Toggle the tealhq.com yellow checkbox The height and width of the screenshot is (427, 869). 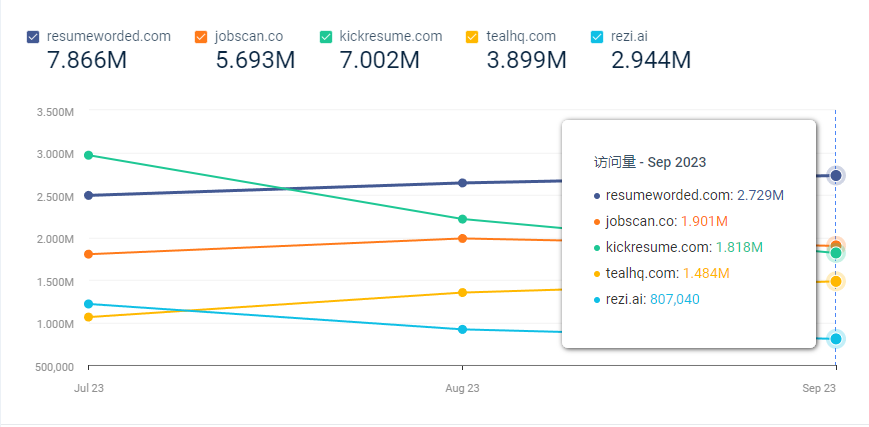472,37
